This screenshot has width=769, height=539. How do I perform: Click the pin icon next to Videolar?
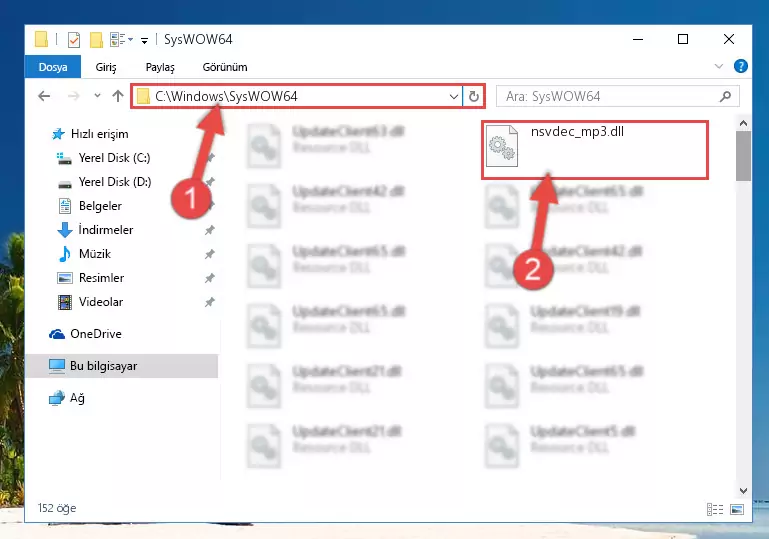pyautogui.click(x=209, y=302)
